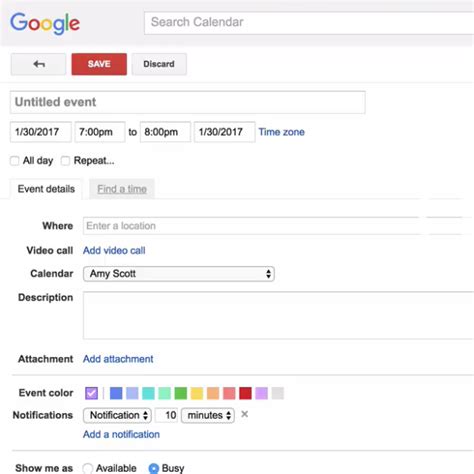The width and height of the screenshot is (474, 474).
Task: Open the Event details tab
Action: (x=46, y=189)
